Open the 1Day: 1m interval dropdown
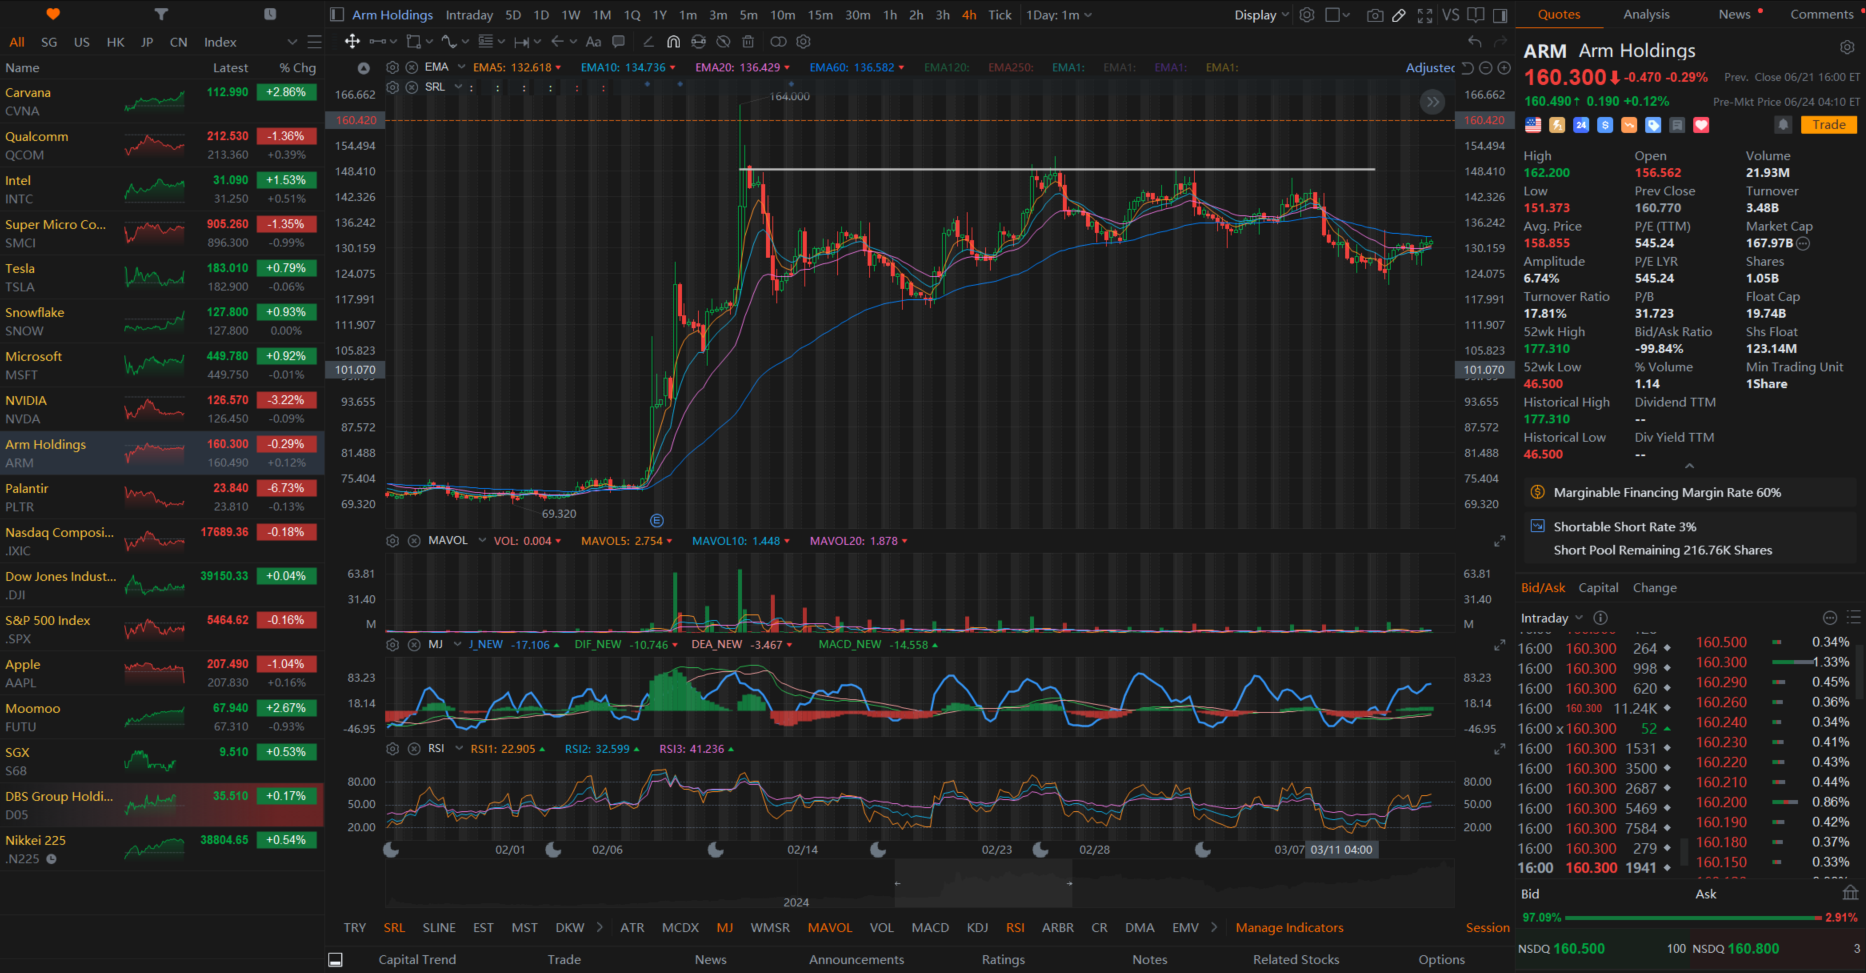Viewport: 1866px width, 973px height. pos(1059,15)
